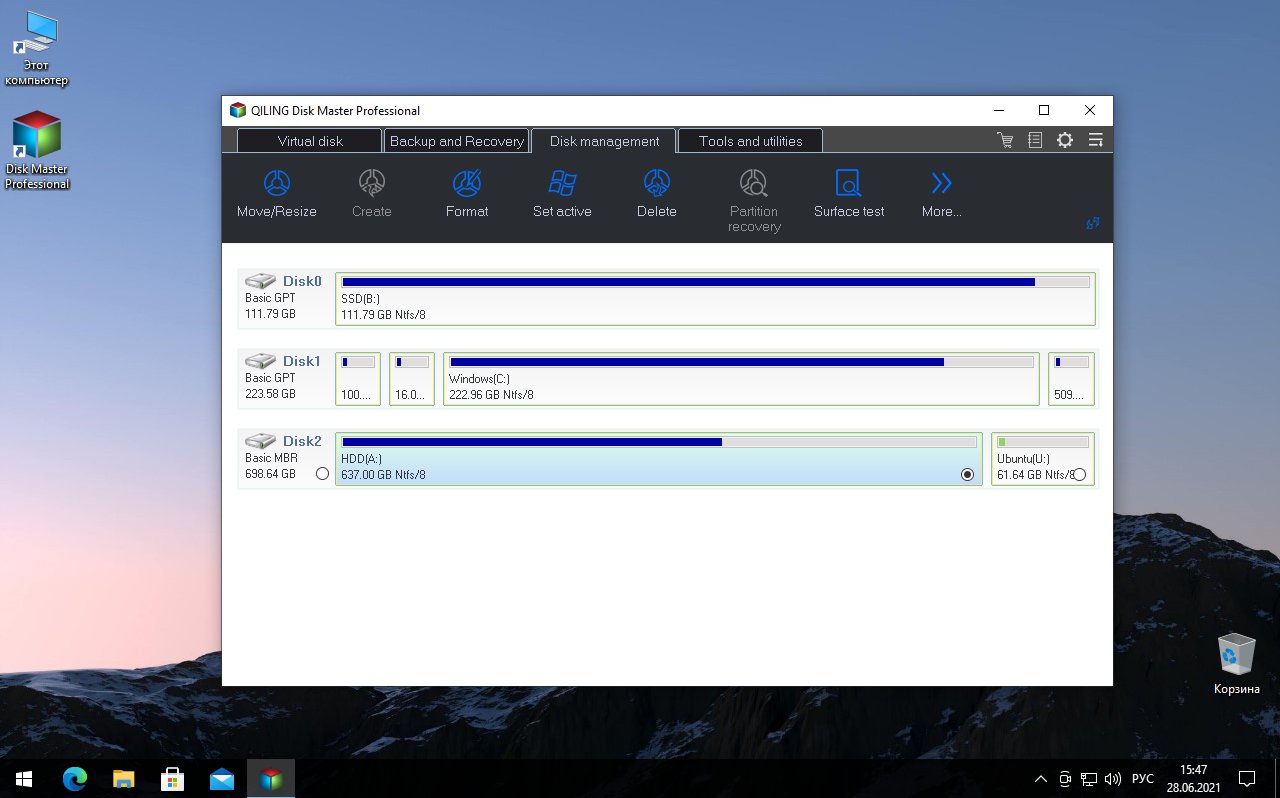
Task: Open the Backup and Recovery tab
Action: click(x=457, y=141)
